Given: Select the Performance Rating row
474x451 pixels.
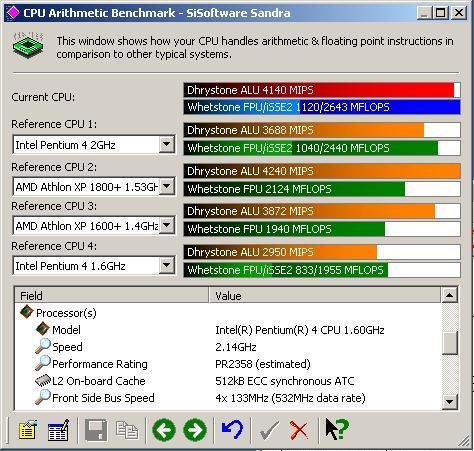Looking at the screenshot, I should [x=228, y=364].
